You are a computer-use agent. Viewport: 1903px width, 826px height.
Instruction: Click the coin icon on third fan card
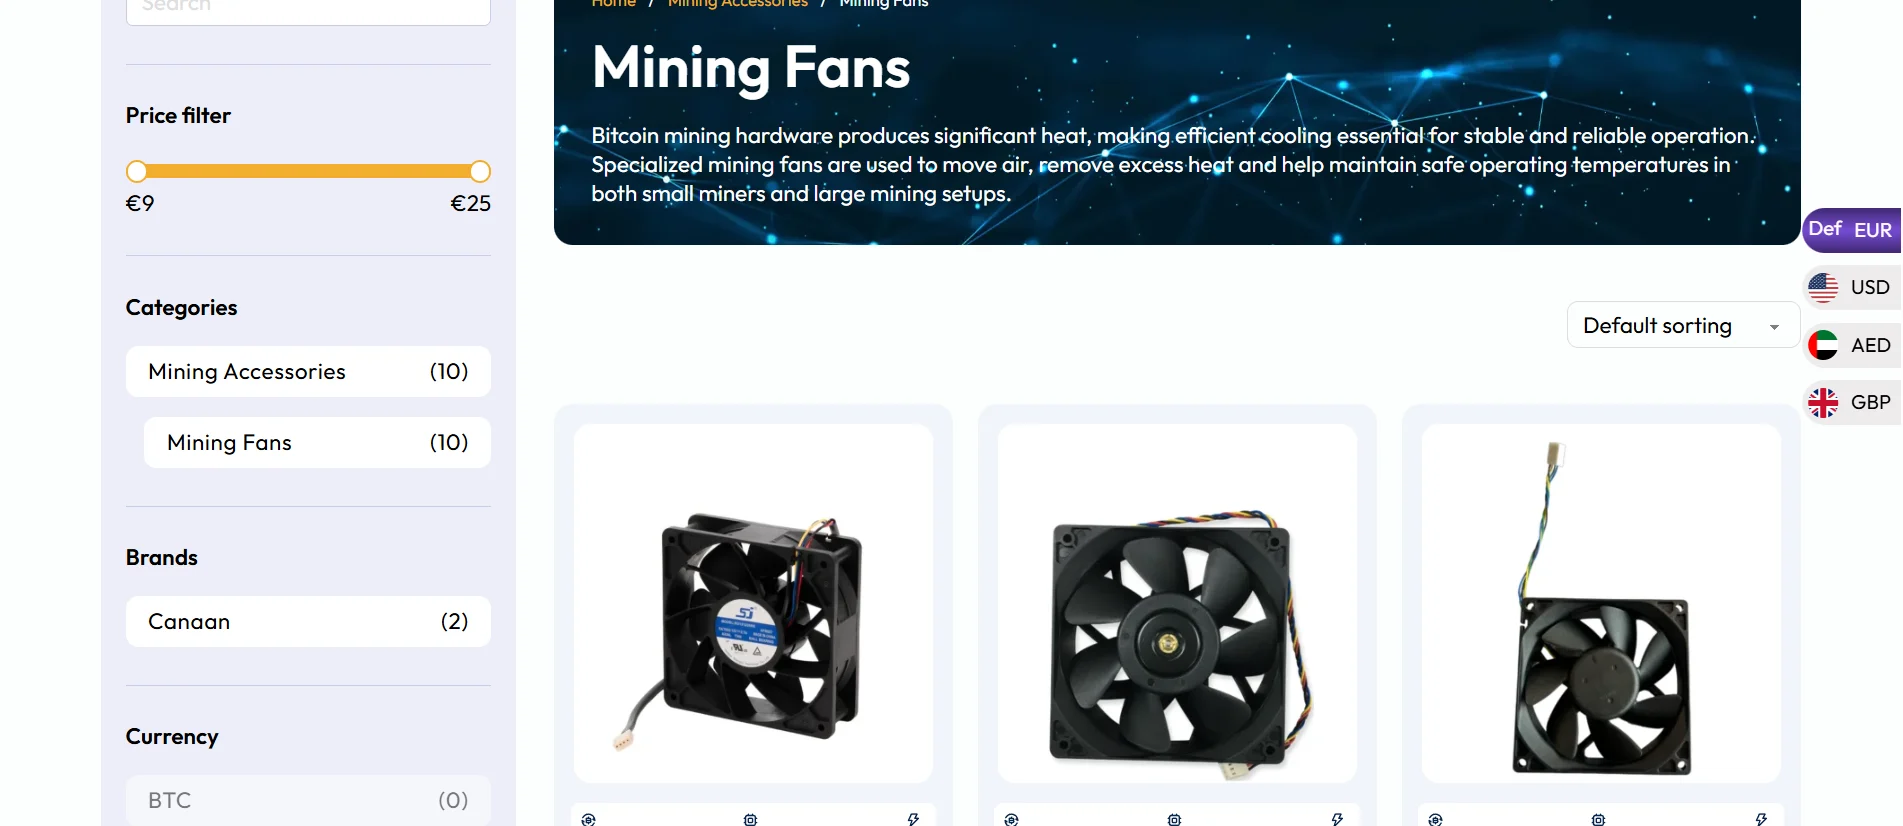tap(1435, 819)
